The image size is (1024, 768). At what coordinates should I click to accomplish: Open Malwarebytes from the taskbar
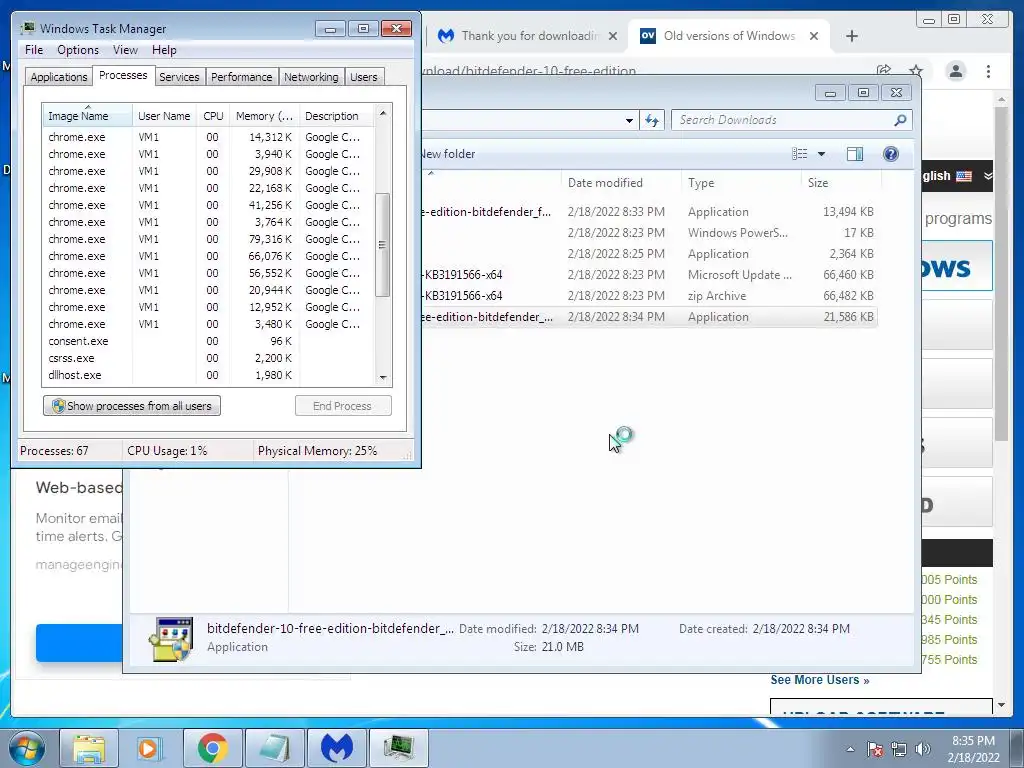(x=336, y=748)
